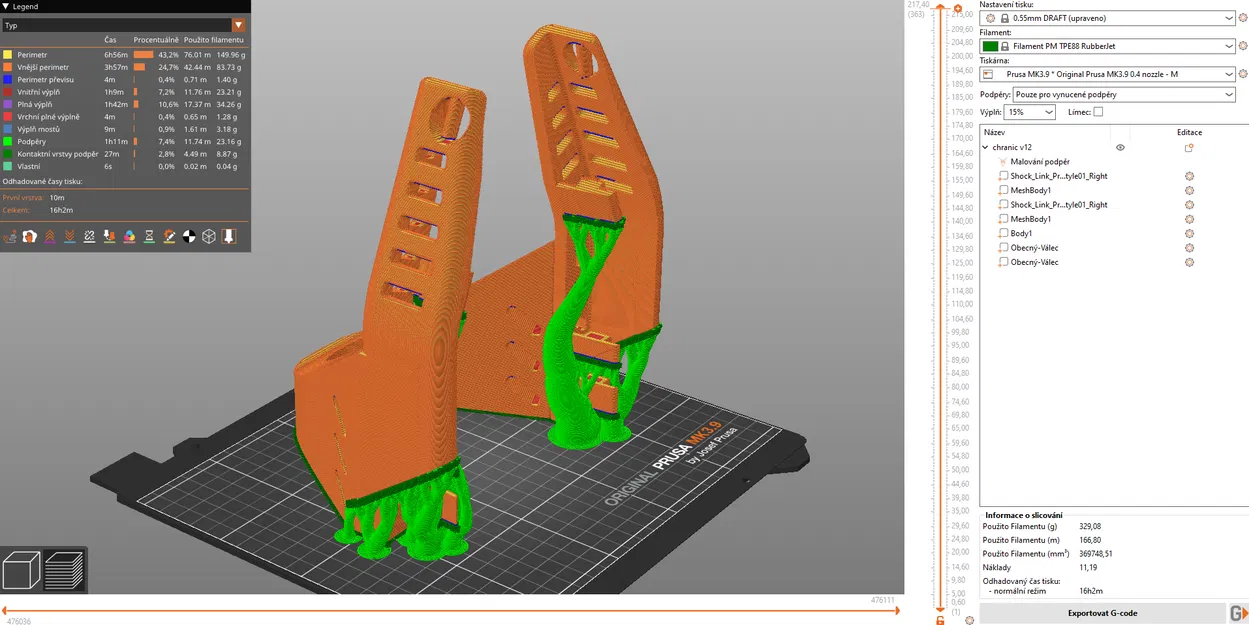This screenshot has height=625, width=1249.
Task: Open the Výplň 15% infill dropdown
Action: [x=1030, y=112]
